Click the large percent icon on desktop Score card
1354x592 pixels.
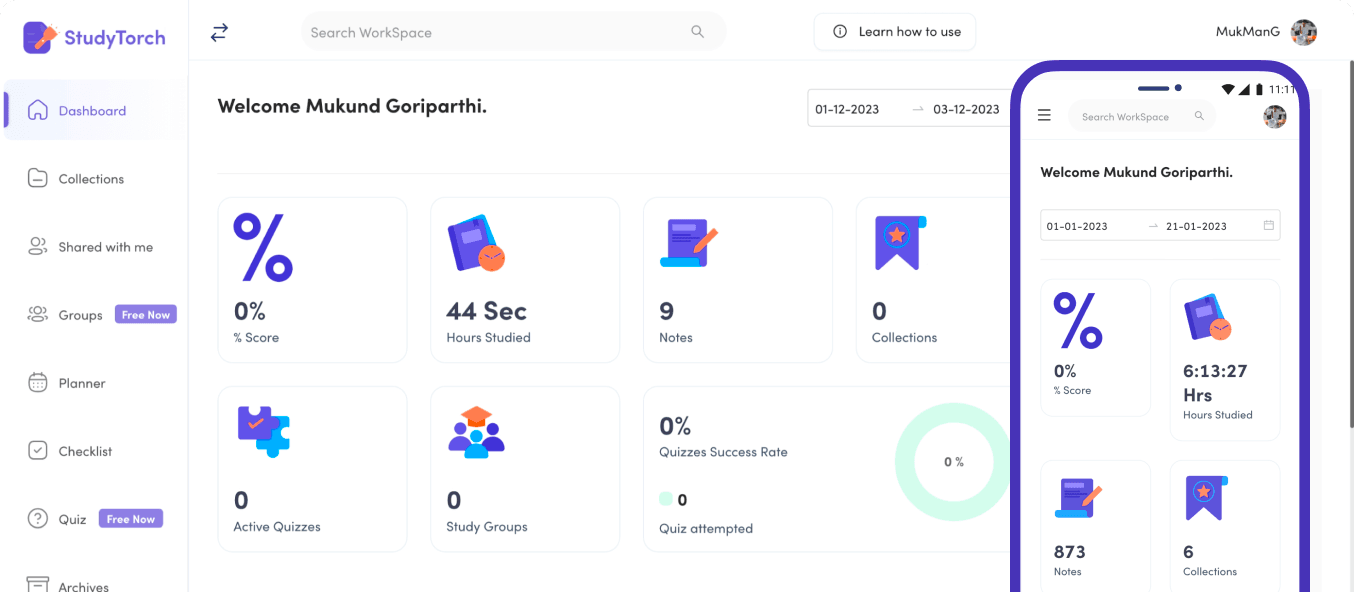pos(263,246)
